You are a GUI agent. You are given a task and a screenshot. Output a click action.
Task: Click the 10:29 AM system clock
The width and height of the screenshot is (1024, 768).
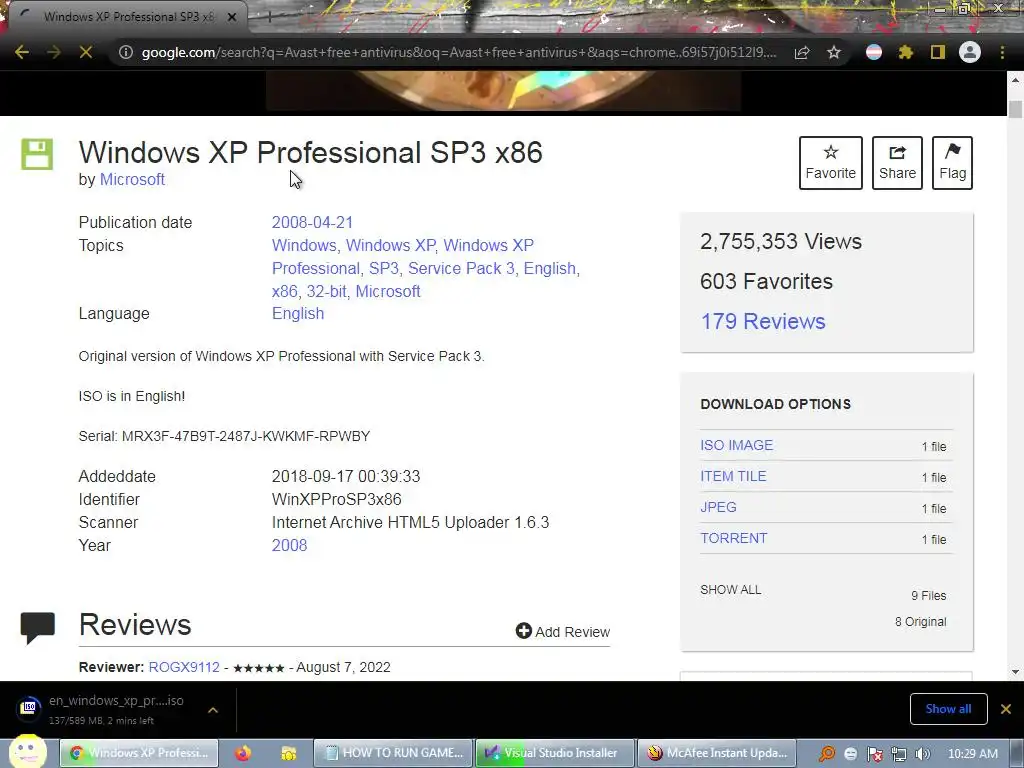coord(972,754)
